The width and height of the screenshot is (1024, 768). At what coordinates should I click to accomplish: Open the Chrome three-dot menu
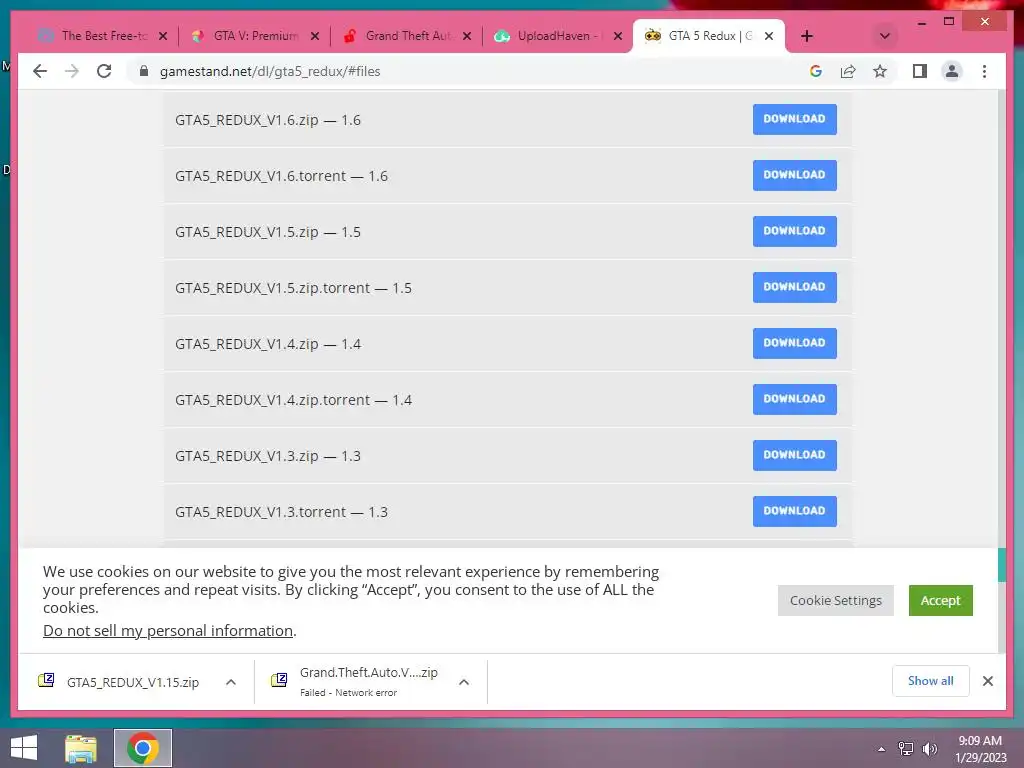tap(984, 71)
